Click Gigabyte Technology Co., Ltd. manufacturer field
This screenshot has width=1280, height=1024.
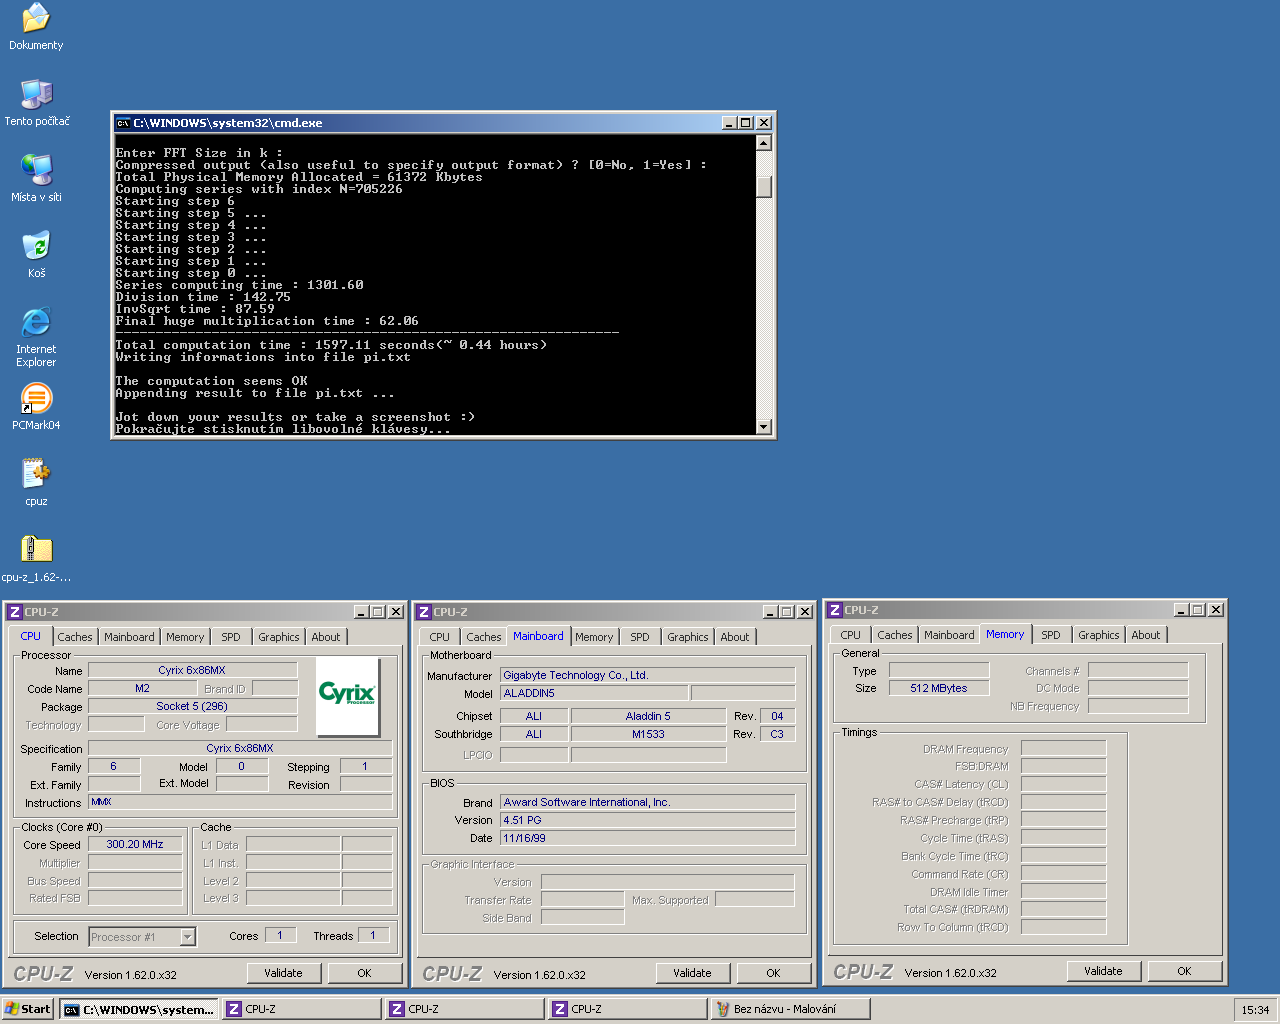tap(648, 675)
